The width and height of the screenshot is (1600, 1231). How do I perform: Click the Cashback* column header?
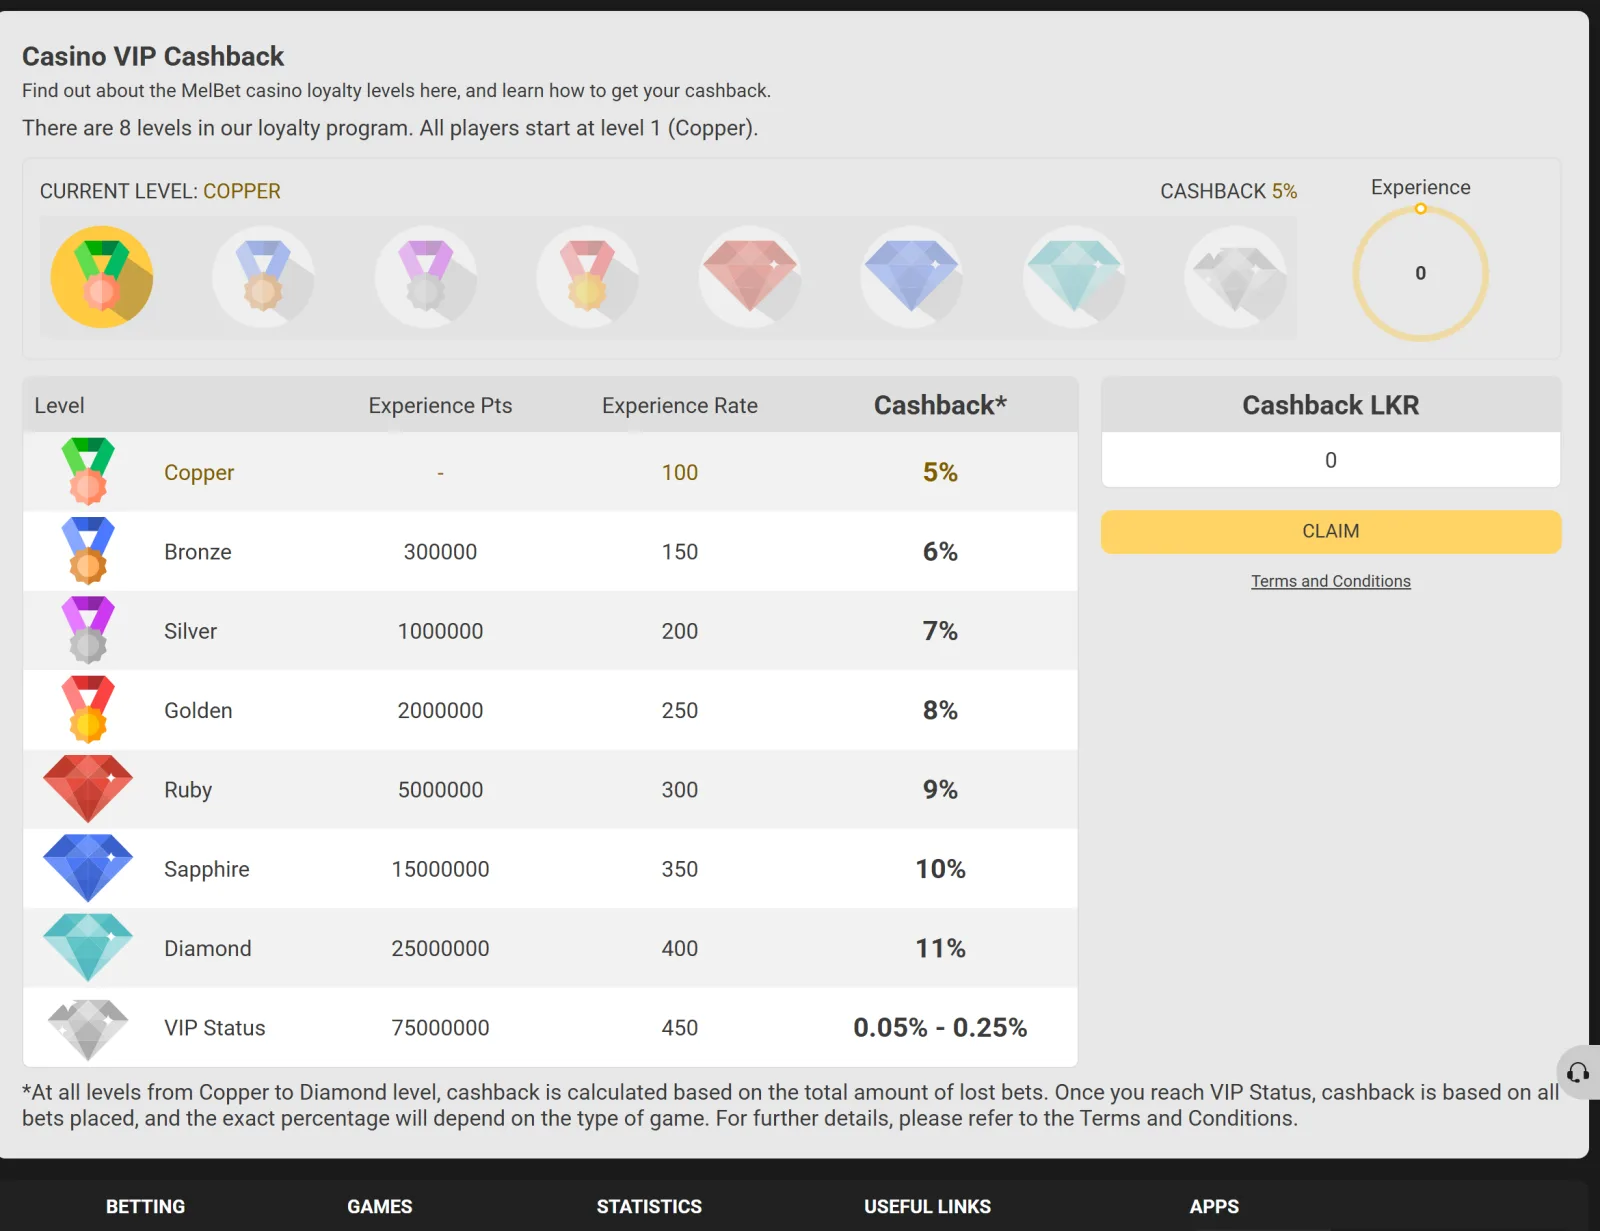click(x=940, y=405)
